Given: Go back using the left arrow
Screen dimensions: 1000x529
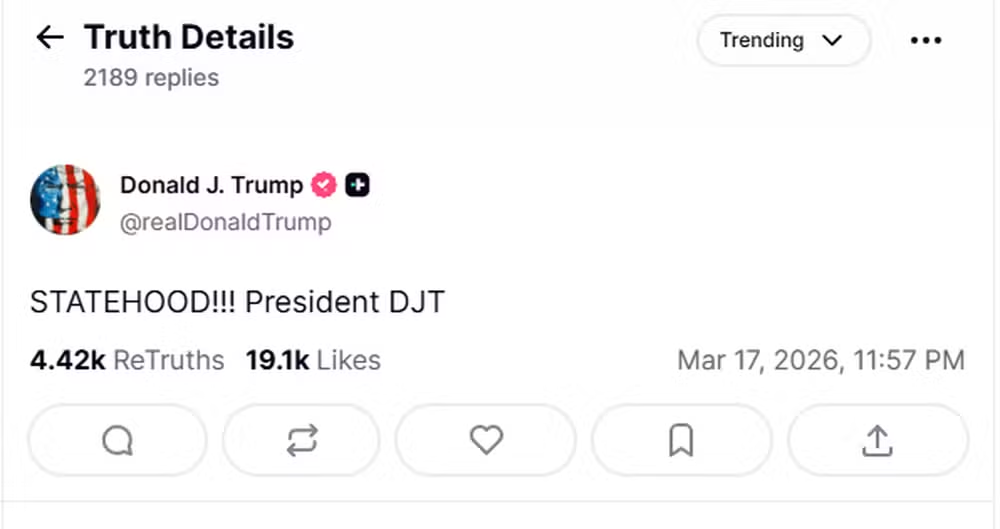Looking at the screenshot, I should [x=49, y=38].
